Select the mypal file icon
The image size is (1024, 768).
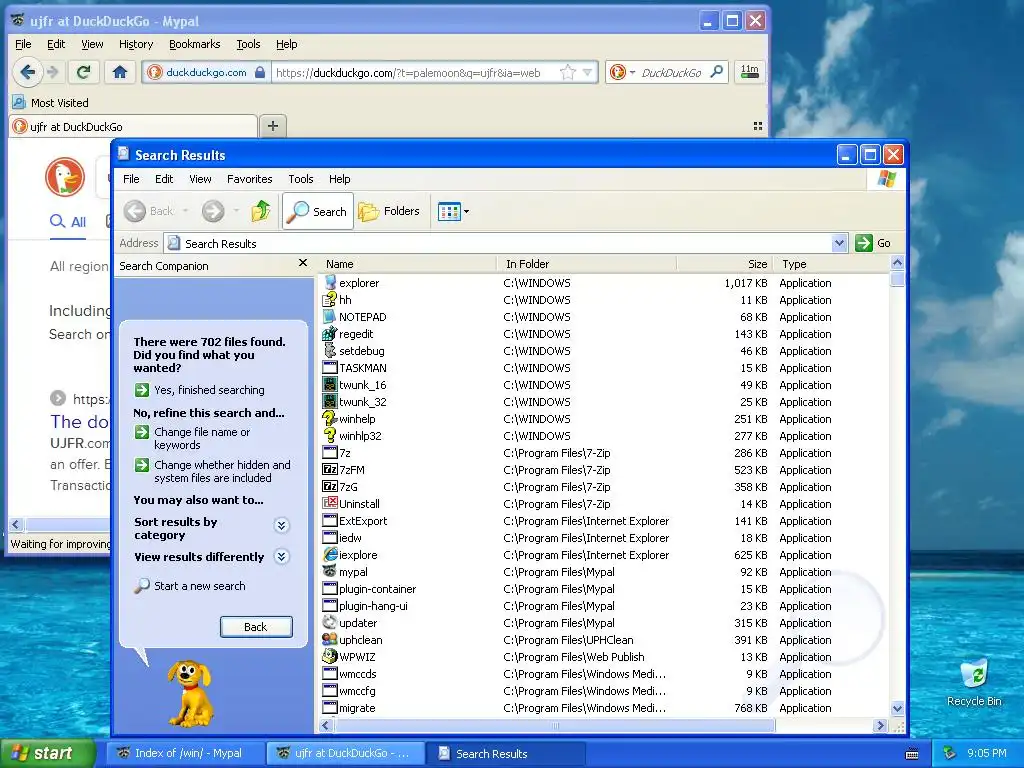tap(330, 571)
